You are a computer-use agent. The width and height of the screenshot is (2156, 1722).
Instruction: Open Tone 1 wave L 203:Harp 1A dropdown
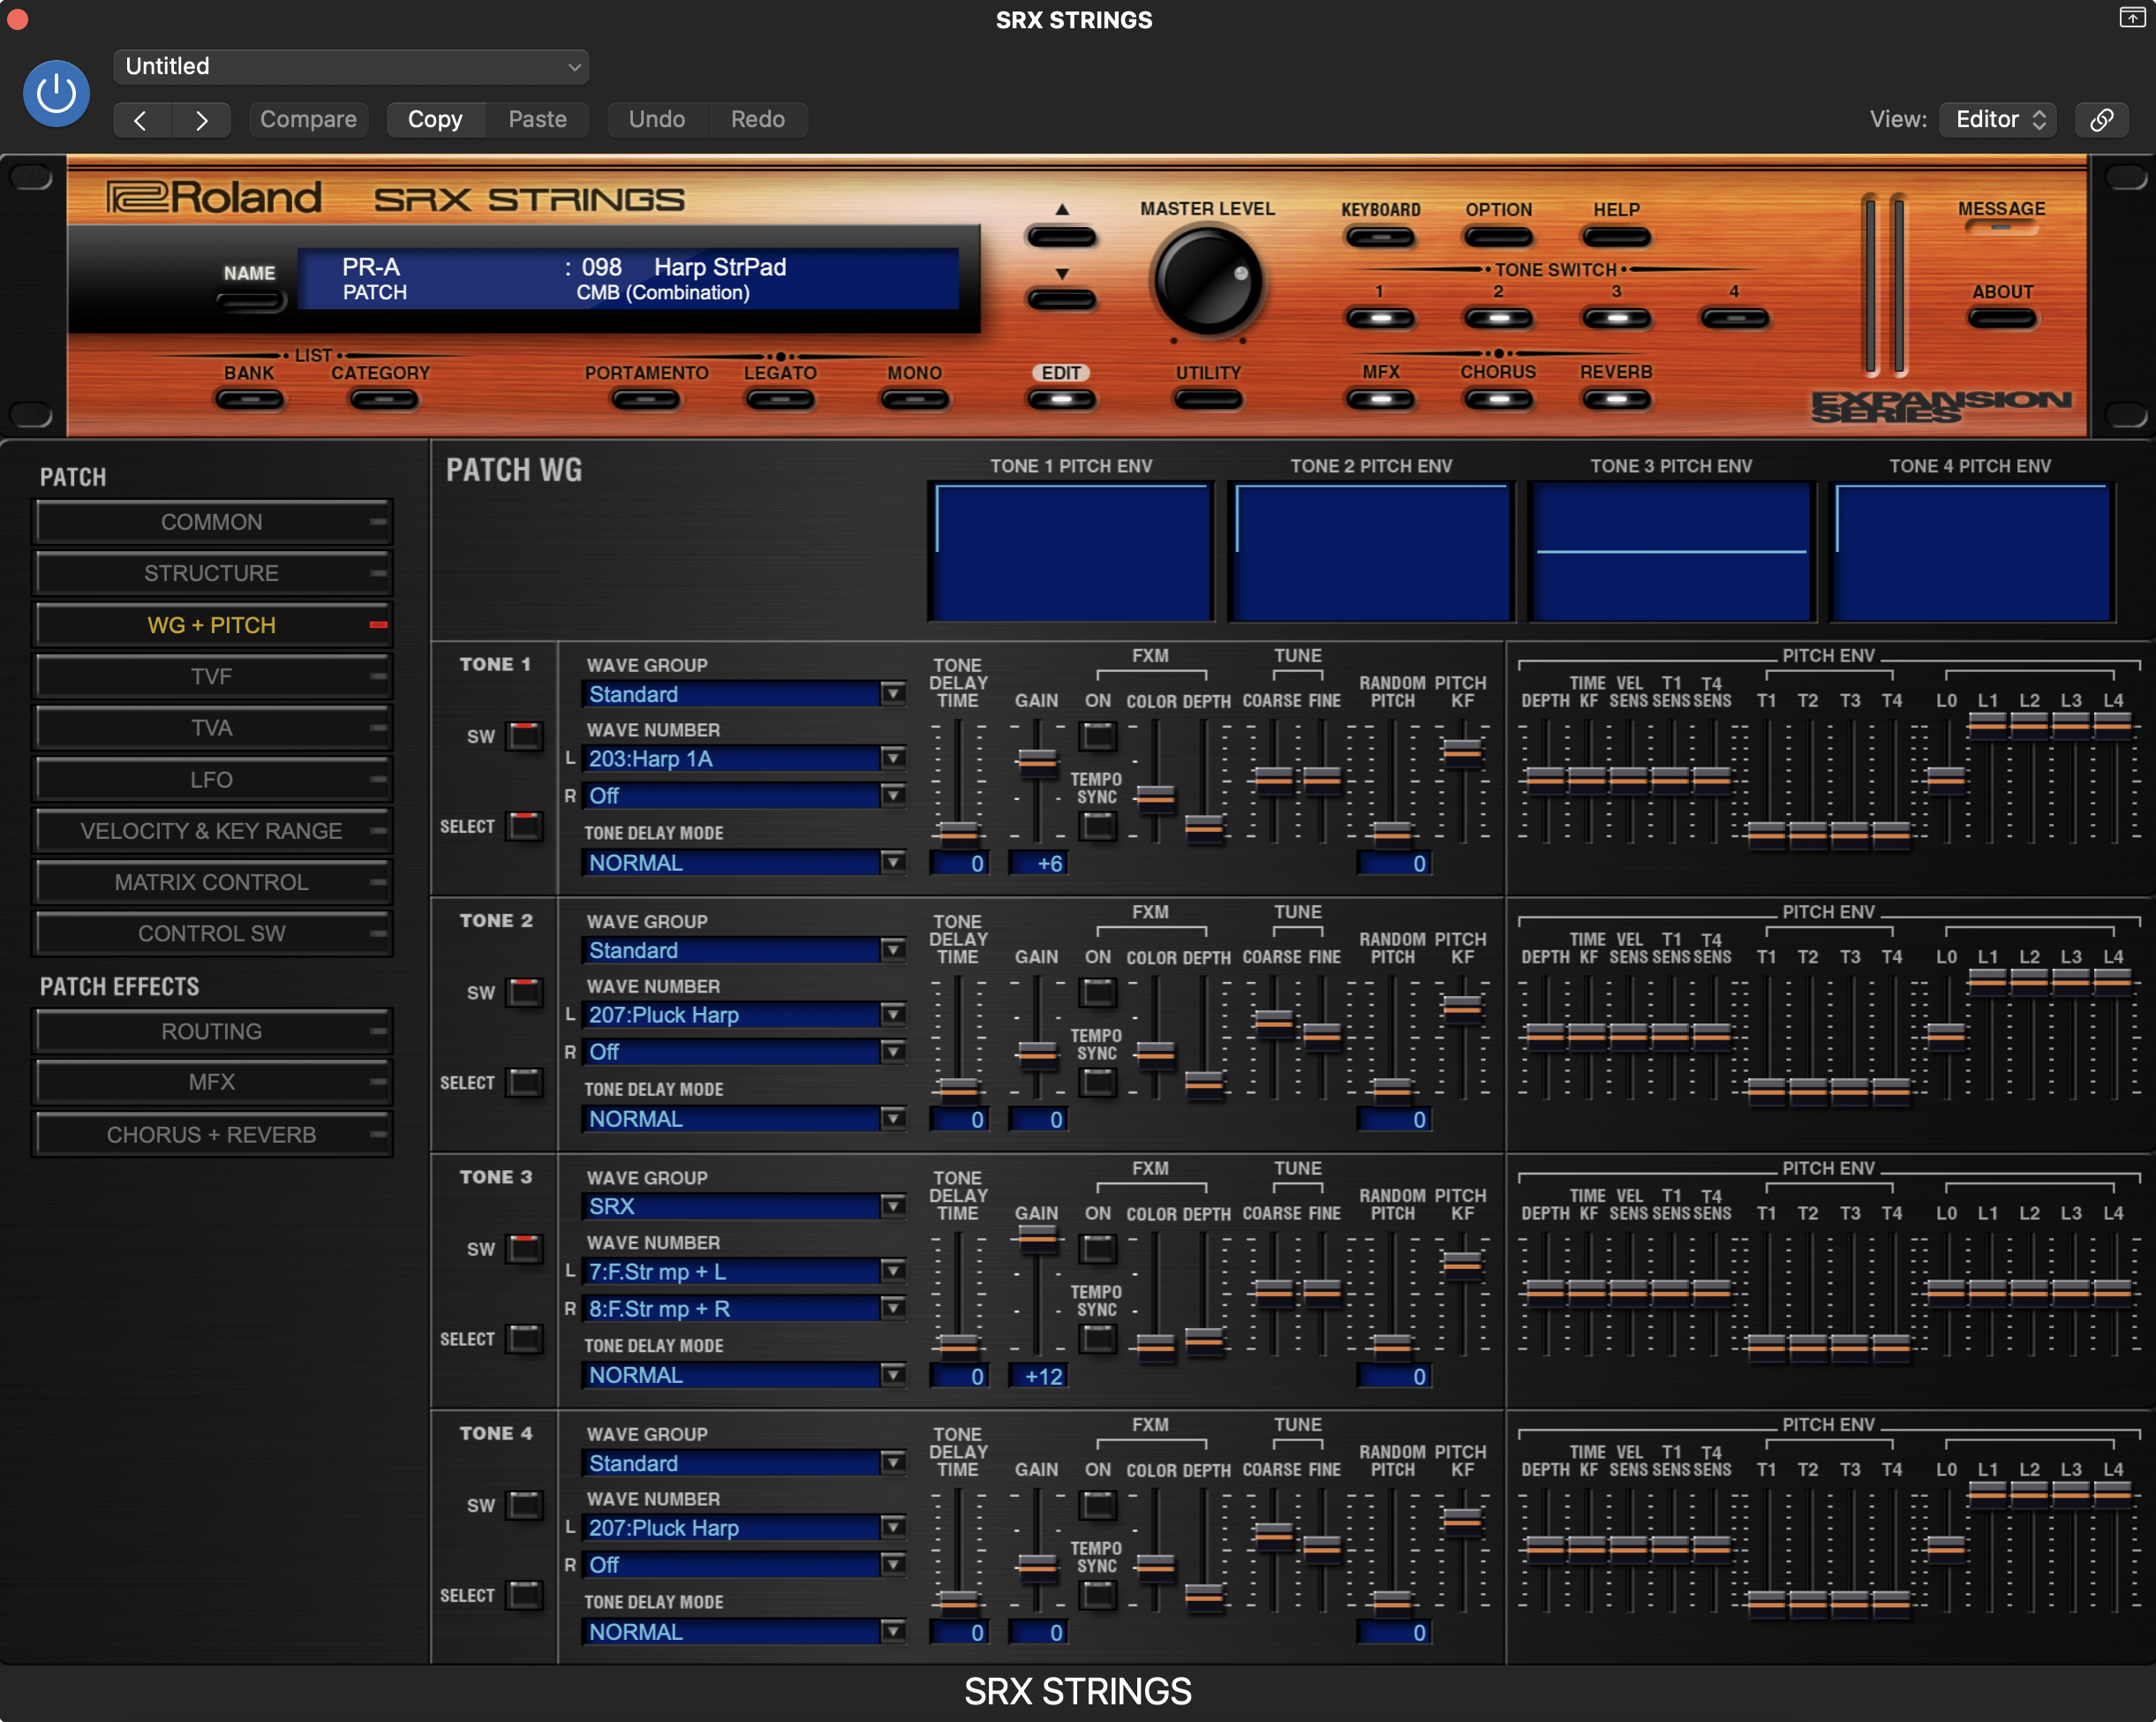point(744,759)
